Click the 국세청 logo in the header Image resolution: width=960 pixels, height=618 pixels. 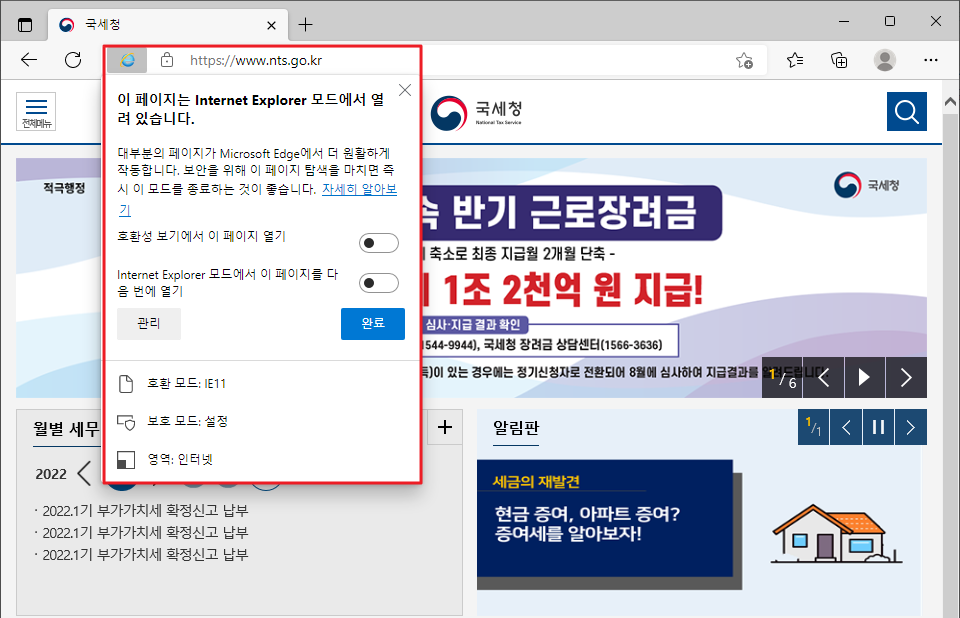click(x=476, y=113)
